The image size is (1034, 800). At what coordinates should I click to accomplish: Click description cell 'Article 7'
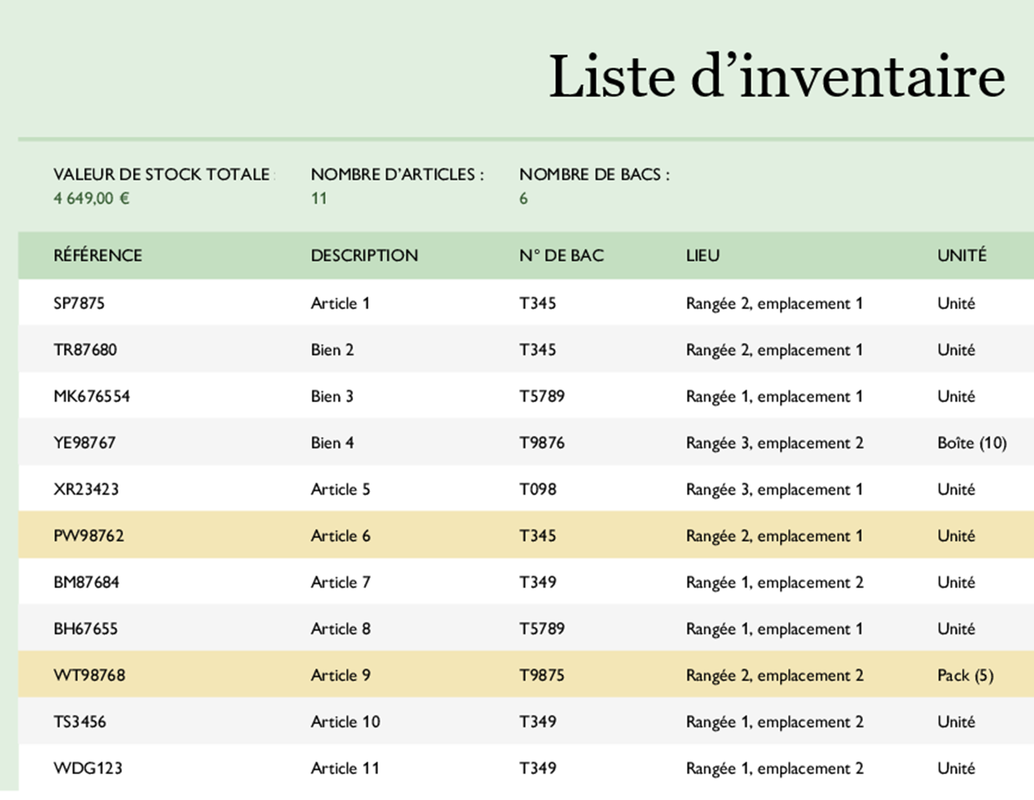[341, 582]
